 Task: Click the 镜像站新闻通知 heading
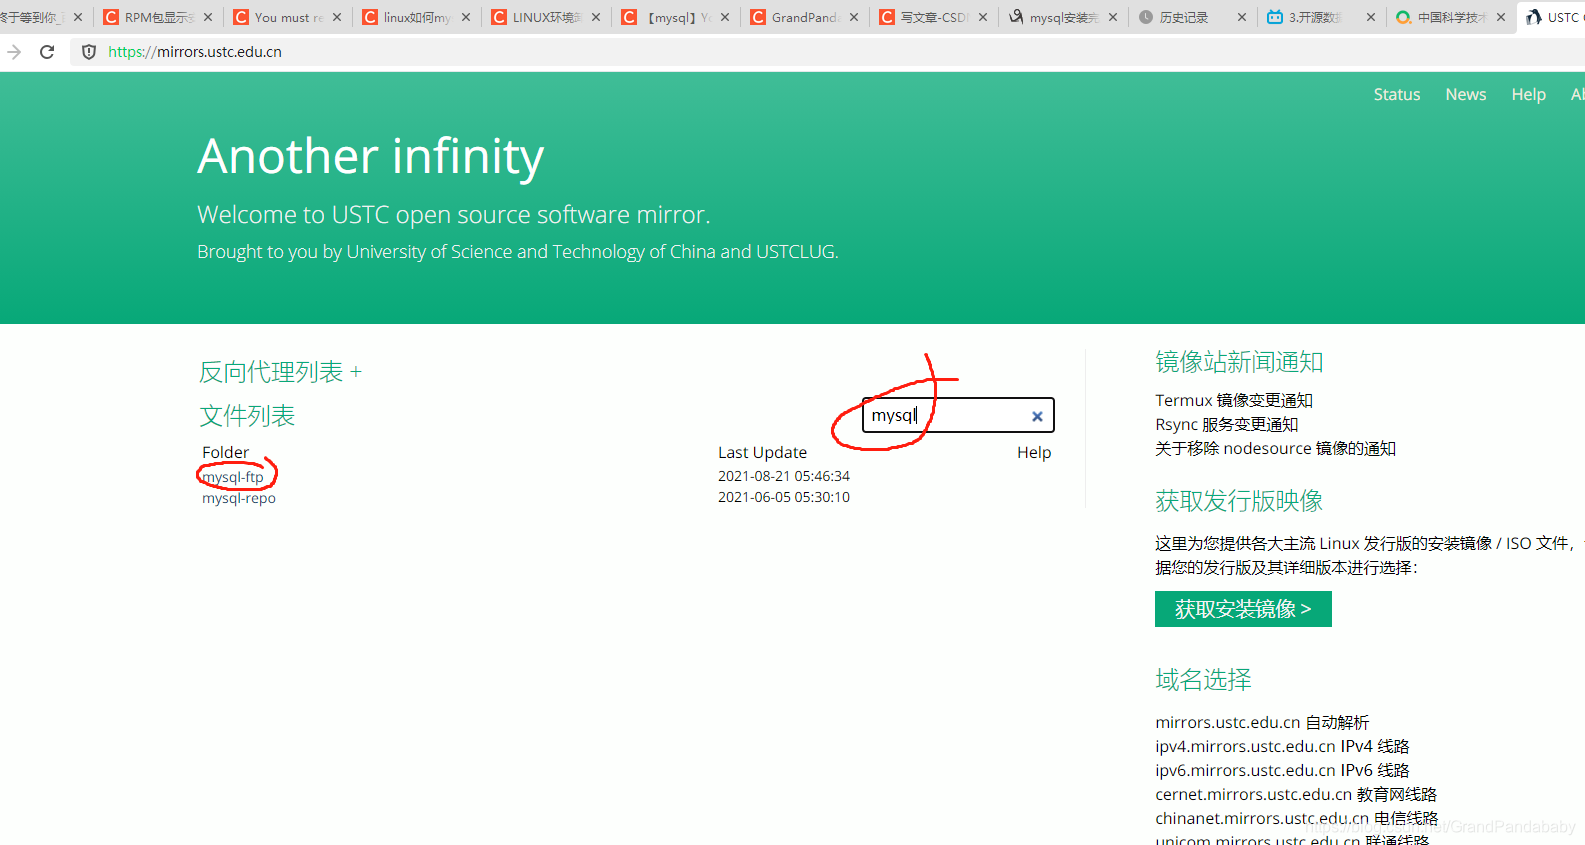coord(1239,362)
